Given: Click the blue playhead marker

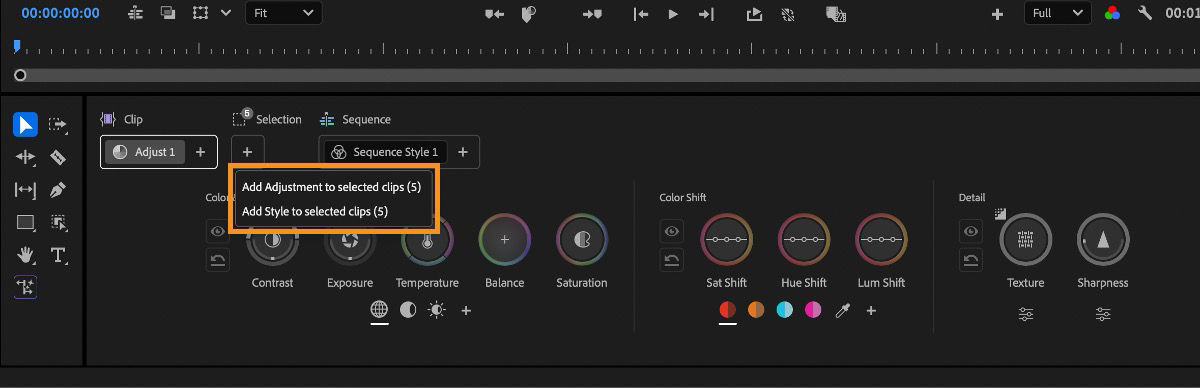Looking at the screenshot, I should pos(16,46).
